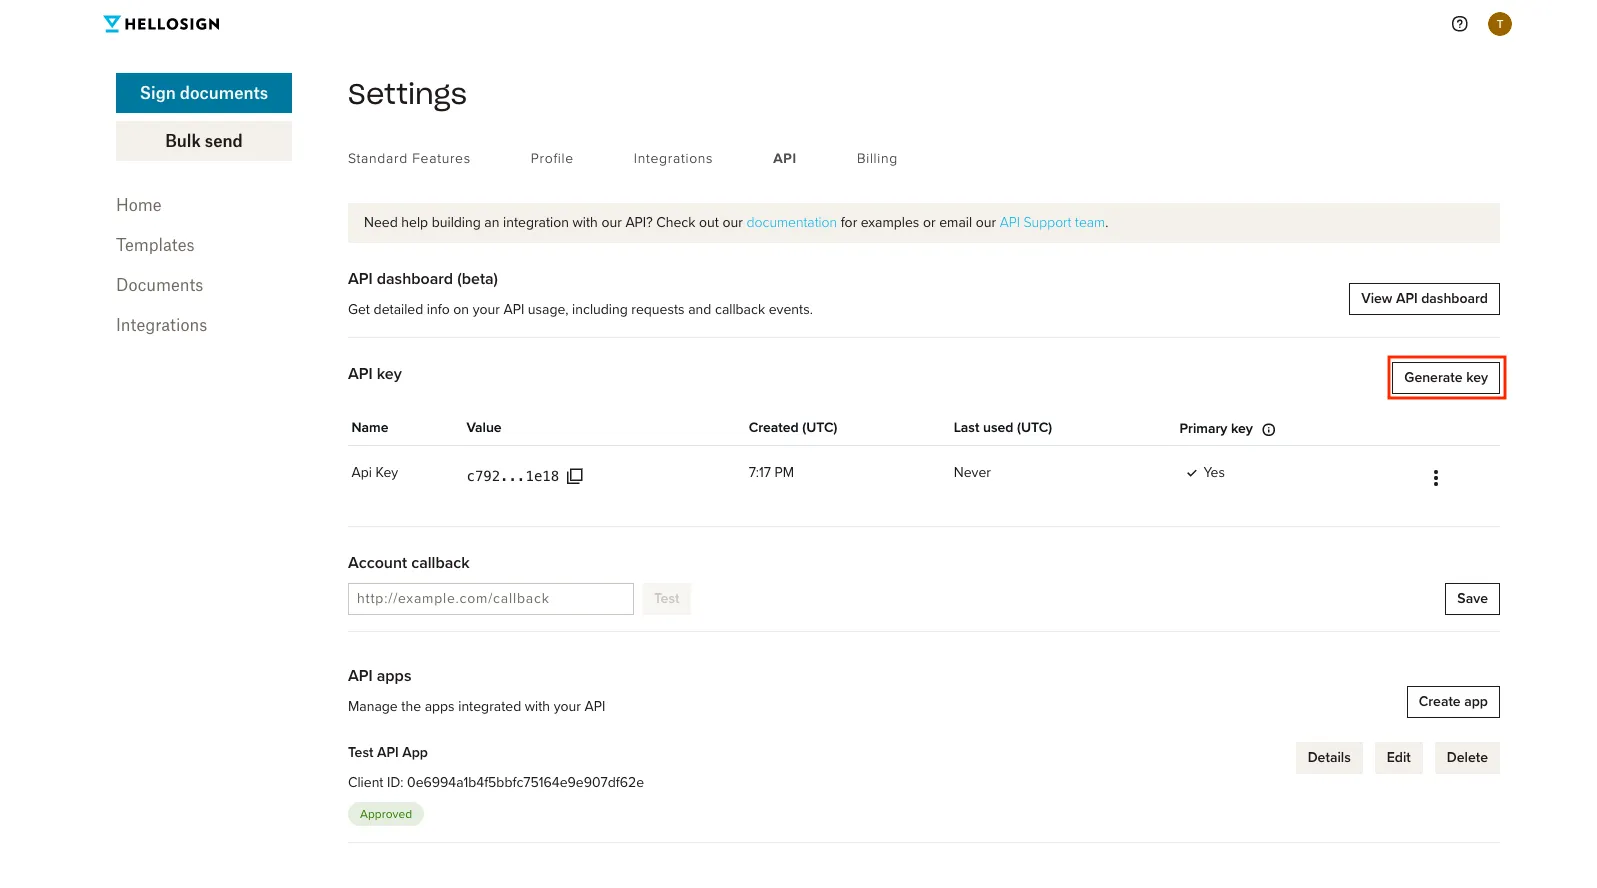
Task: Switch to the Profile tab
Action: pyautogui.click(x=552, y=158)
